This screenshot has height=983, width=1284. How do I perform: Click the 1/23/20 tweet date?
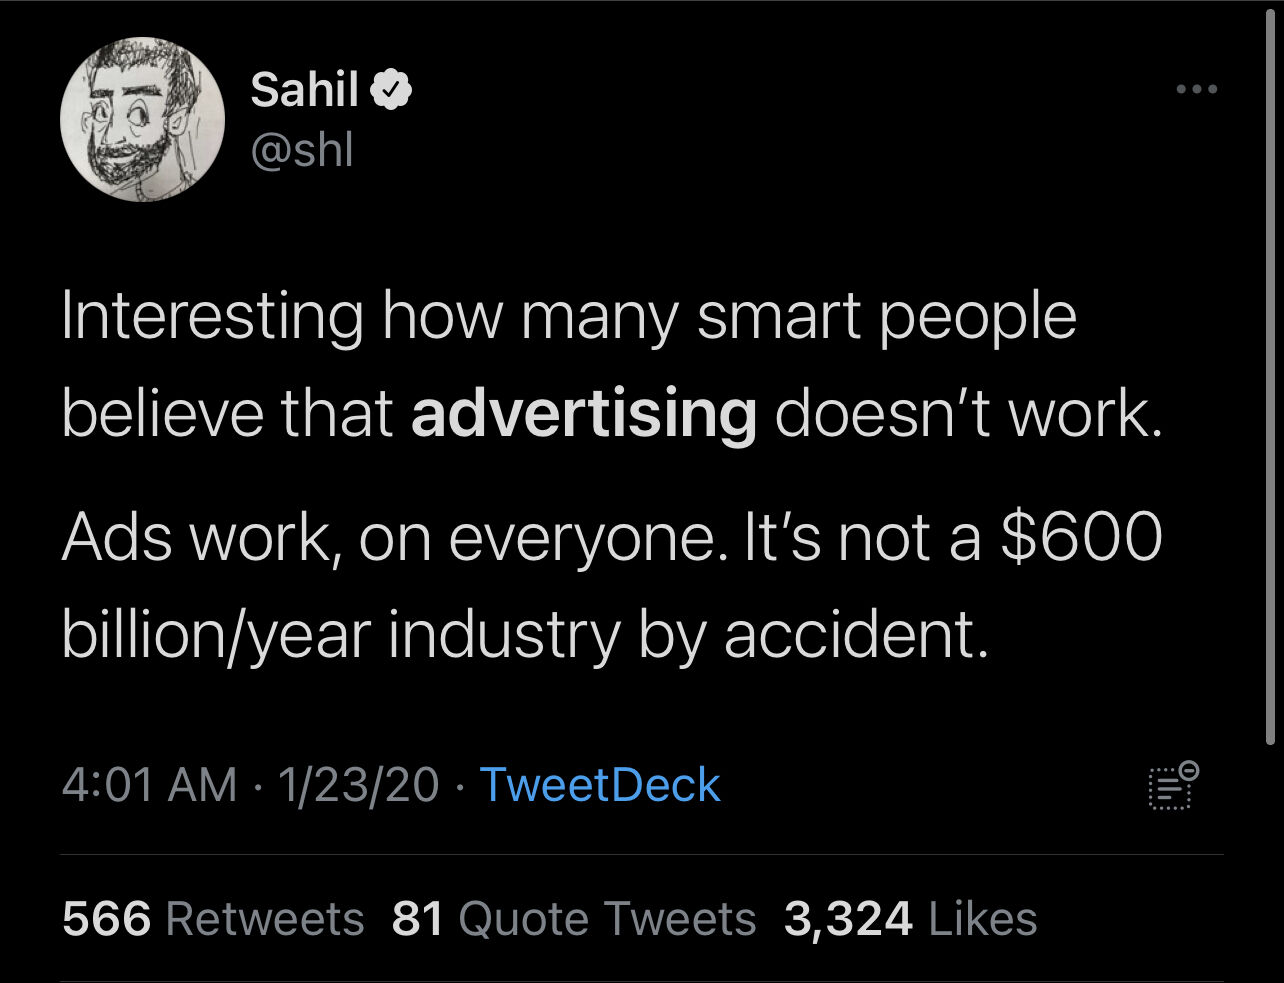point(358,785)
